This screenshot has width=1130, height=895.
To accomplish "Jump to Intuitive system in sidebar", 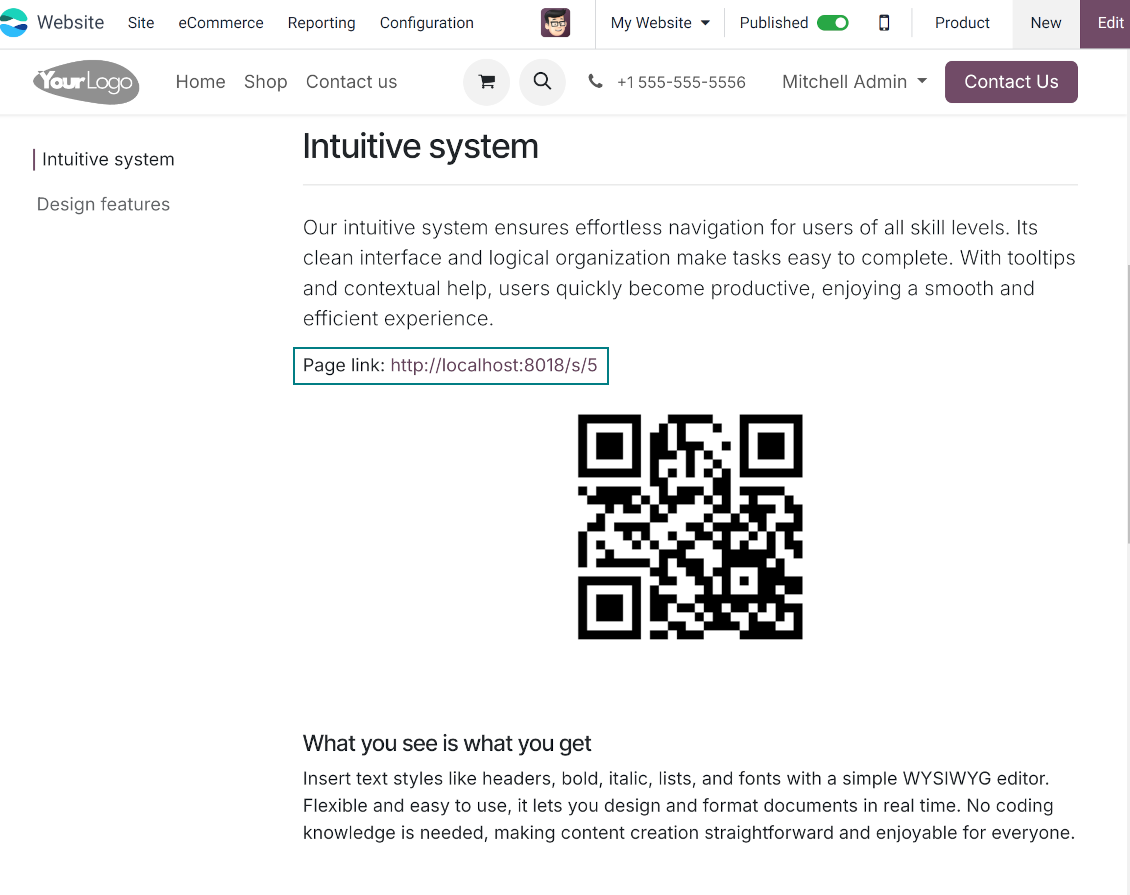I will (x=108, y=159).
